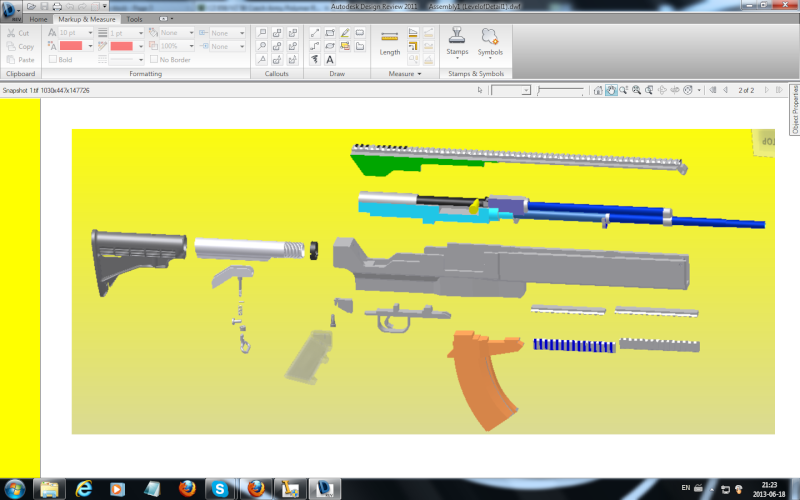Select the Markup & Measure ribbon tab
The width and height of the screenshot is (800, 500).
[x=87, y=19]
